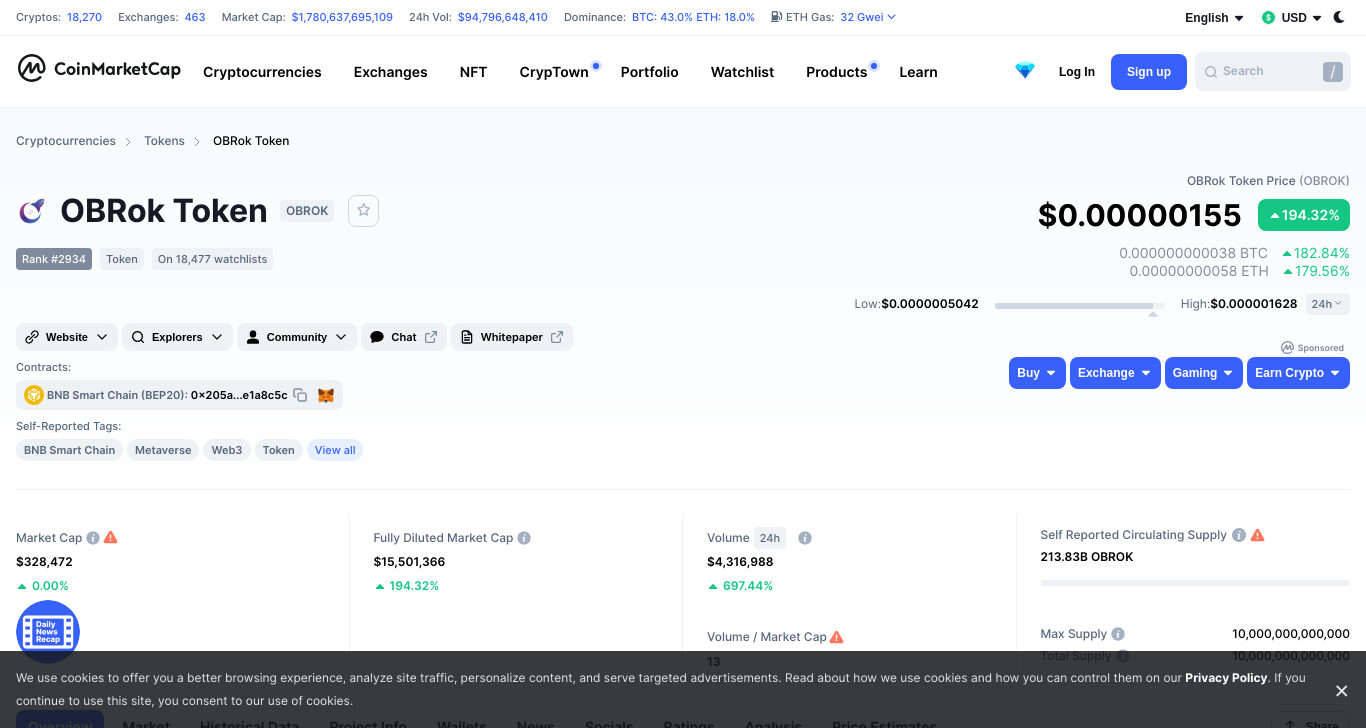This screenshot has width=1366, height=728.
Task: Open CrypTown menu
Action: tap(554, 72)
